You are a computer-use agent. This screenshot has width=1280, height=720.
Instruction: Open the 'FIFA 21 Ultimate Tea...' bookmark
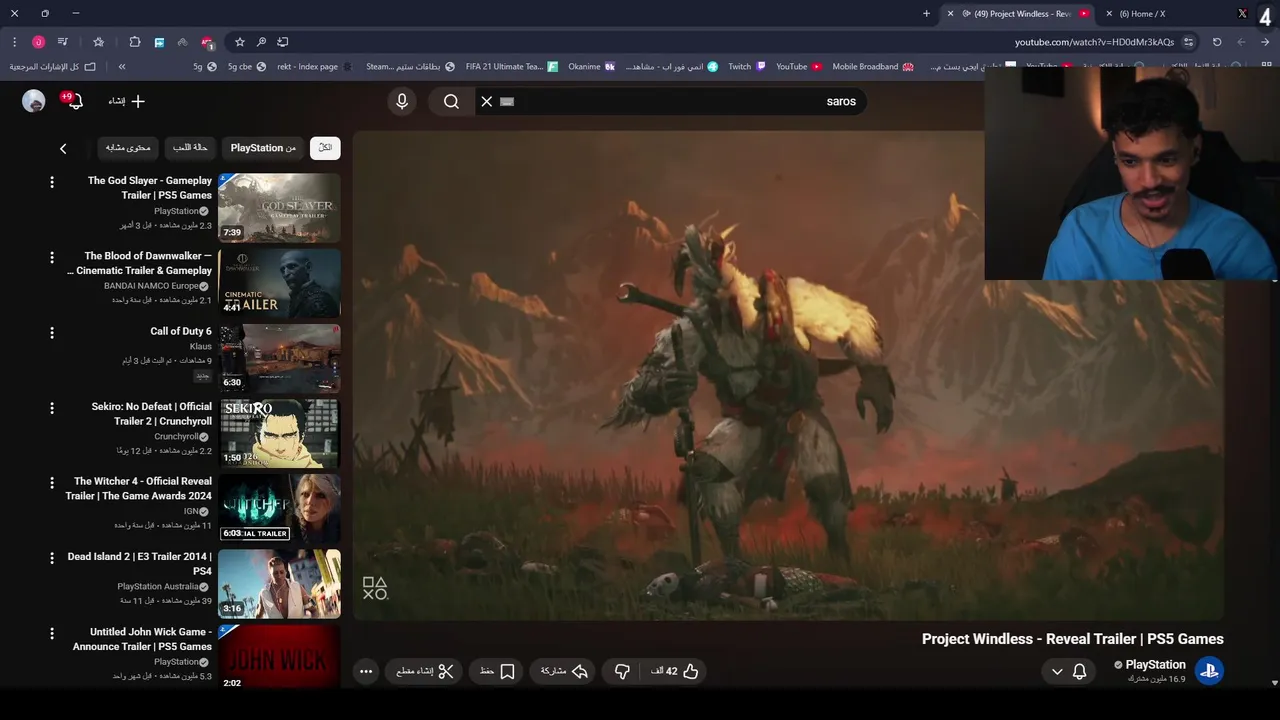511,67
